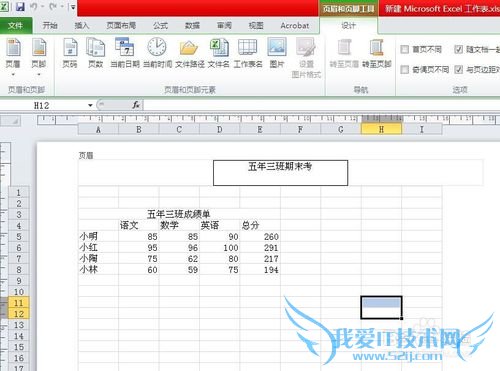Click cell containing 小陶
The image size is (500, 371).
99,259
